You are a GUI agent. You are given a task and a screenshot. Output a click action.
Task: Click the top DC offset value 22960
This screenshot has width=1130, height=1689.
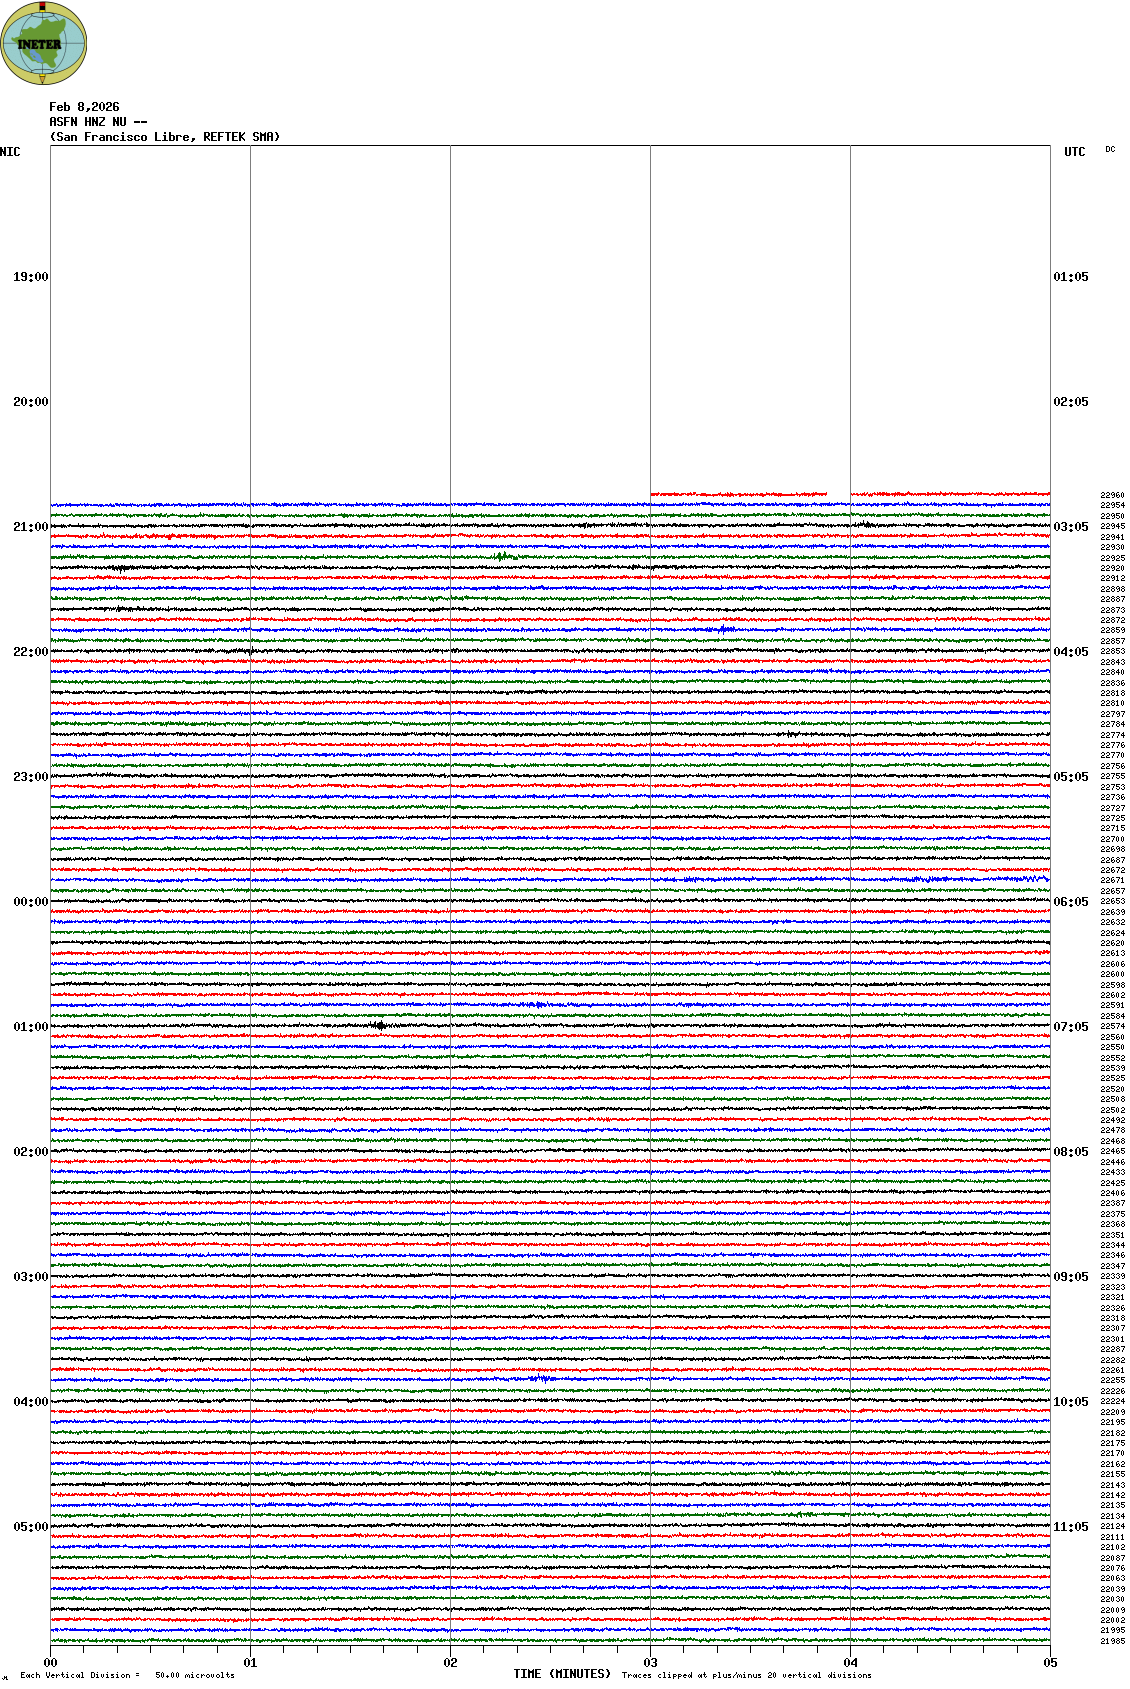[1112, 495]
